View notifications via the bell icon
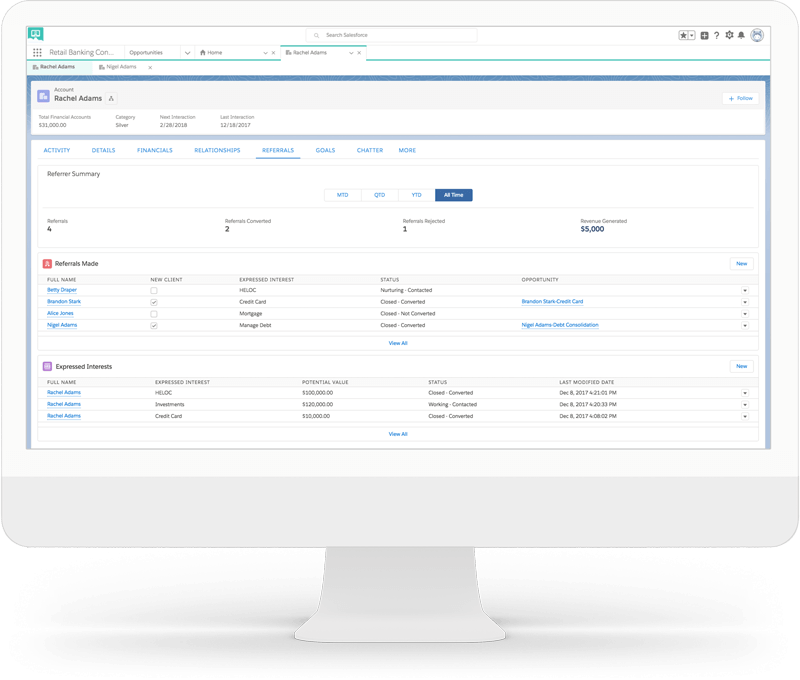 point(741,35)
